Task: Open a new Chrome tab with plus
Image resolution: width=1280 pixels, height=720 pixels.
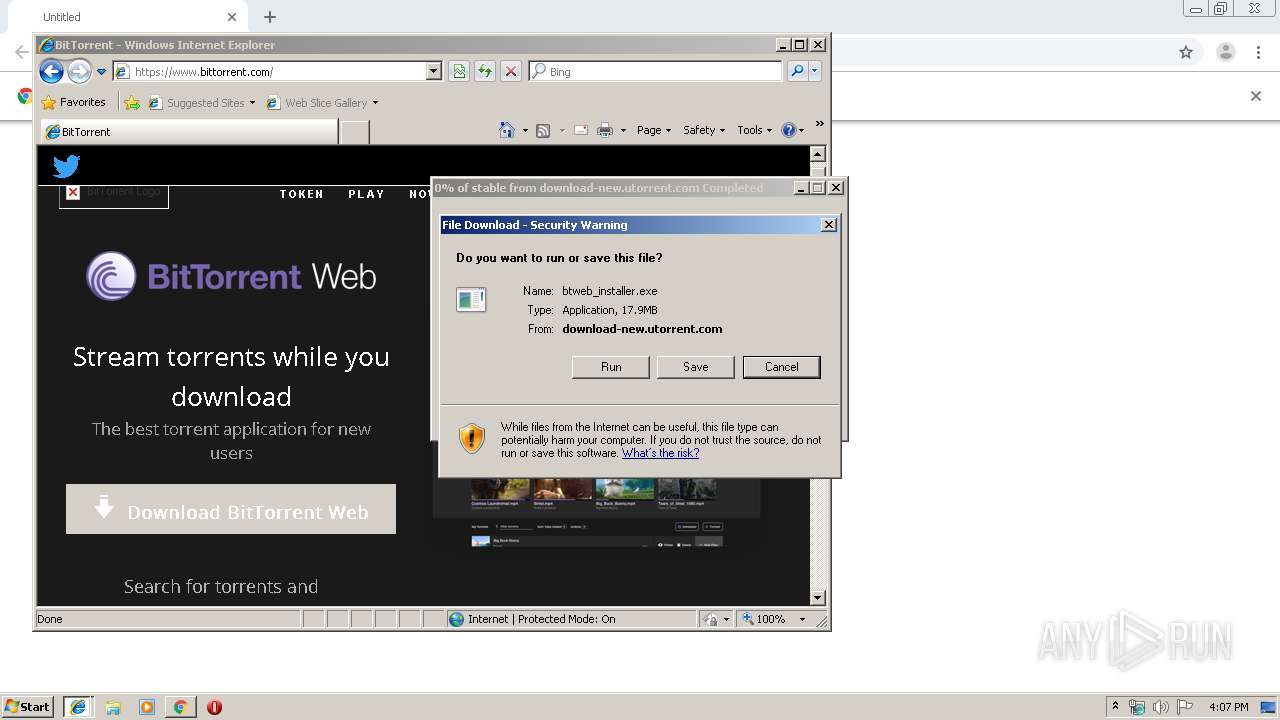Action: point(270,17)
